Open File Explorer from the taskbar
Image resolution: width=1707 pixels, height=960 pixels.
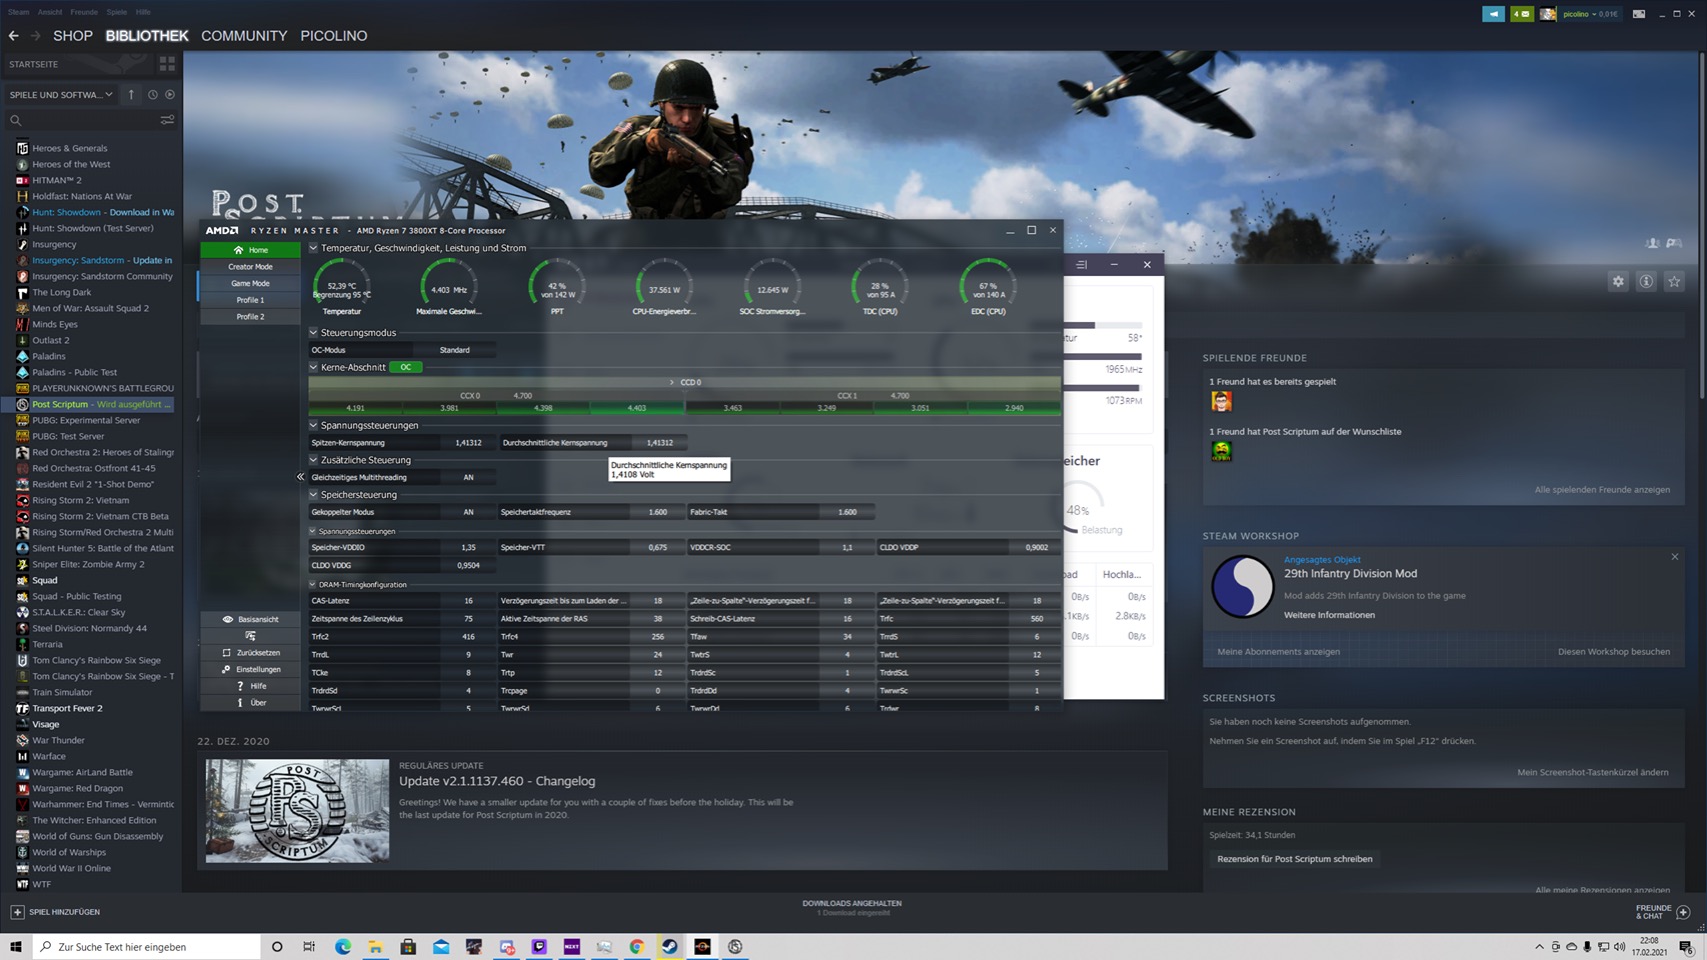375,947
